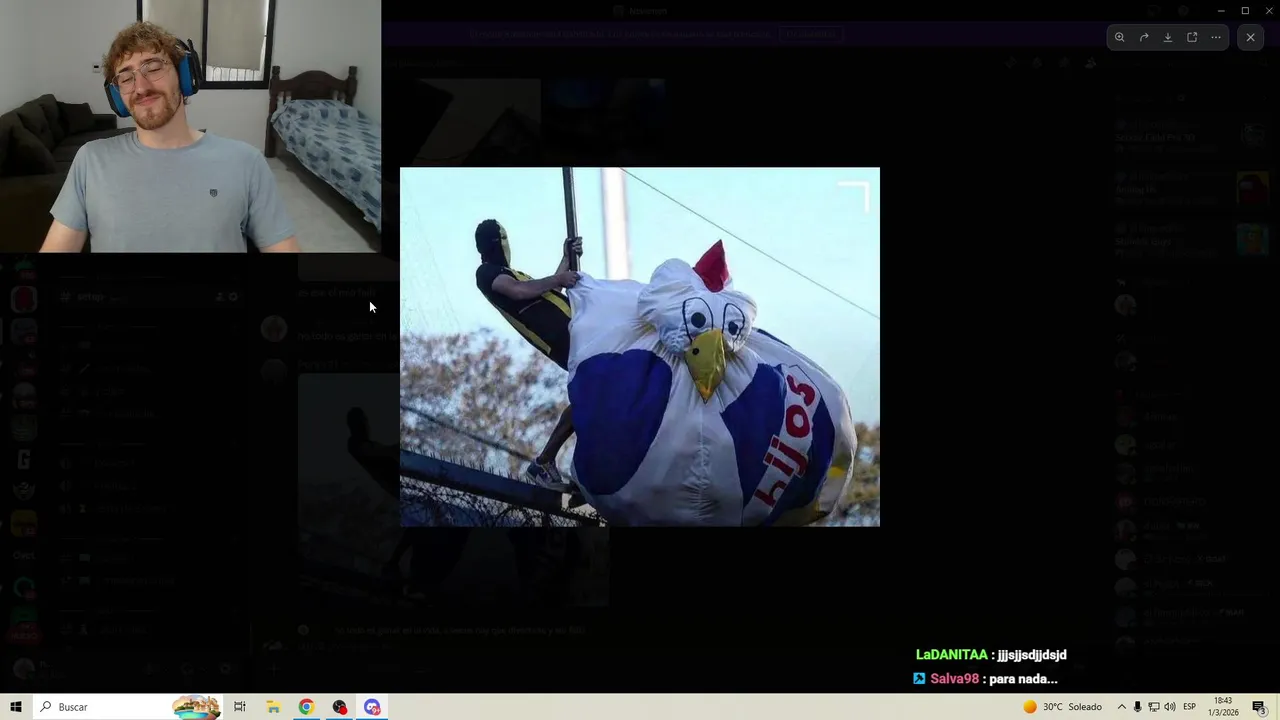Image resolution: width=1280 pixels, height=720 pixels.
Task: Open File Explorer from the taskbar
Action: click(x=273, y=707)
